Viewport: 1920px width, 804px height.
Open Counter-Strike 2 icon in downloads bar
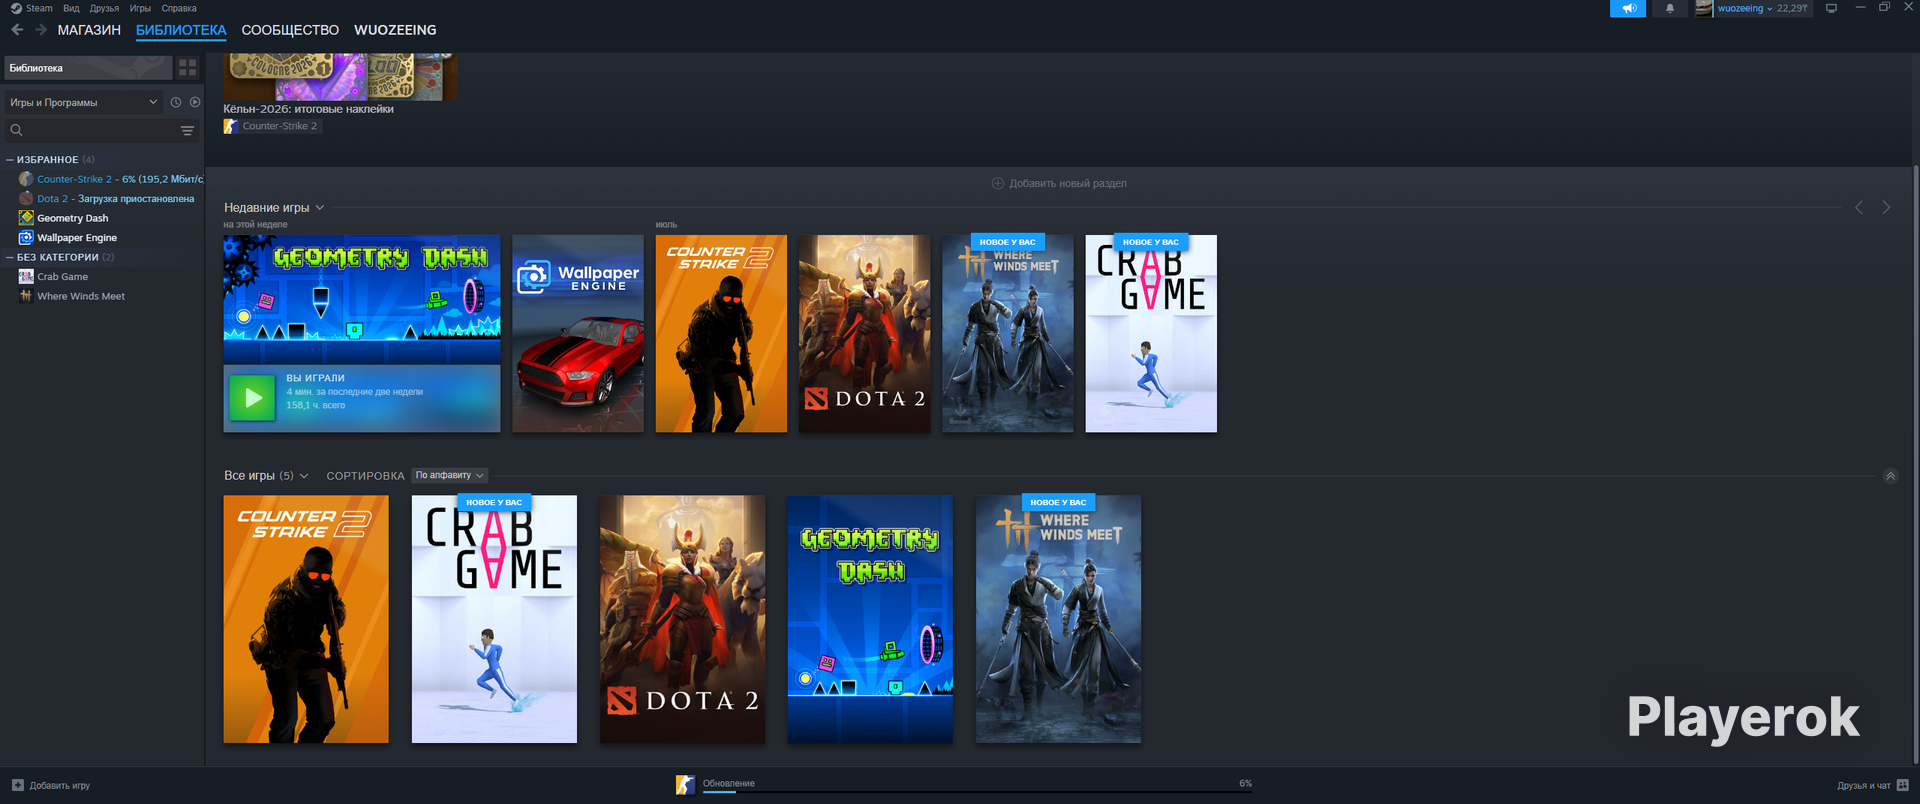point(685,785)
